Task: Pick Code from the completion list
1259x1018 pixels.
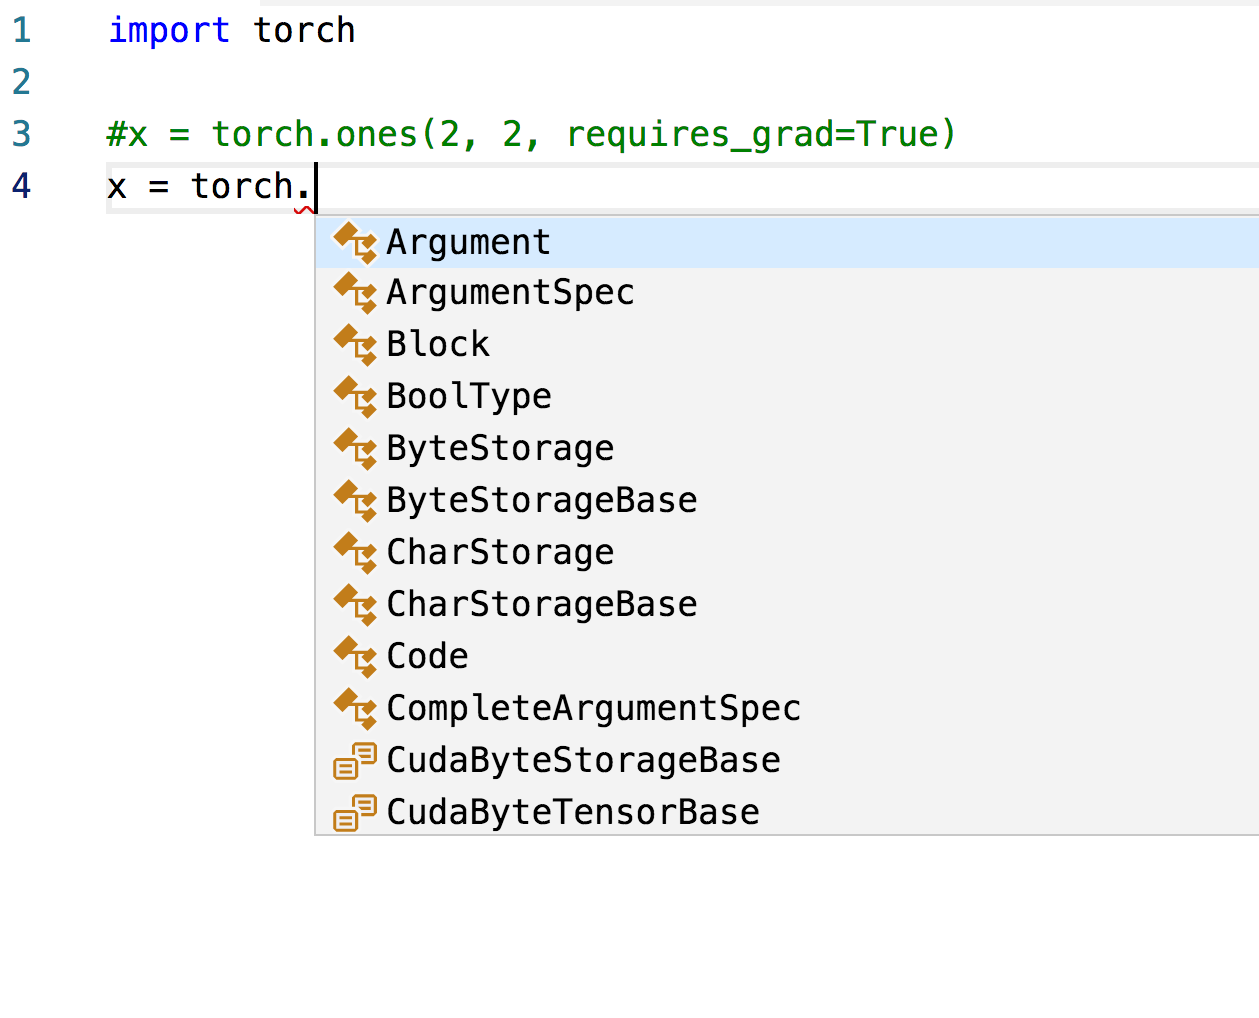Action: tap(427, 657)
